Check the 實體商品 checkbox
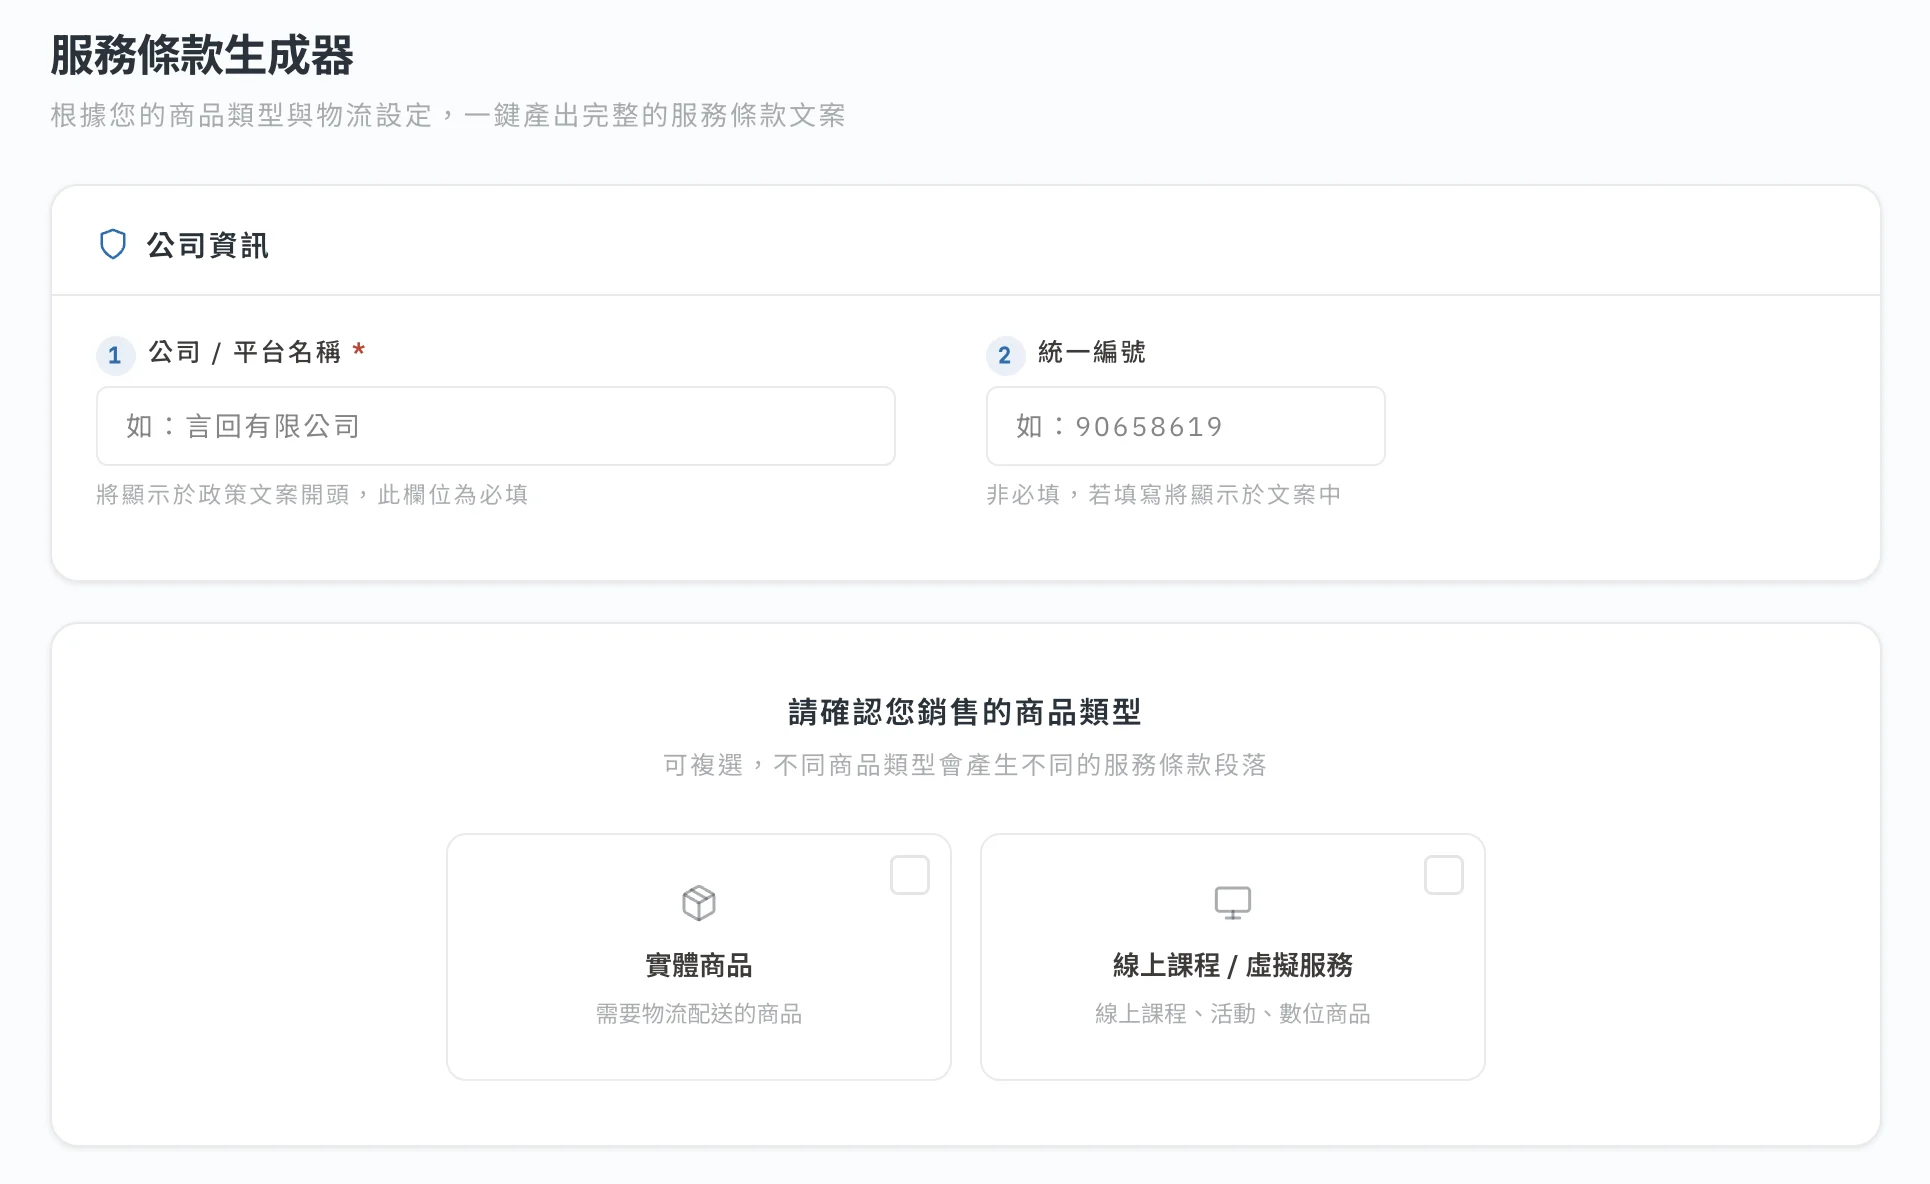Image resolution: width=1930 pixels, height=1184 pixels. click(x=909, y=875)
